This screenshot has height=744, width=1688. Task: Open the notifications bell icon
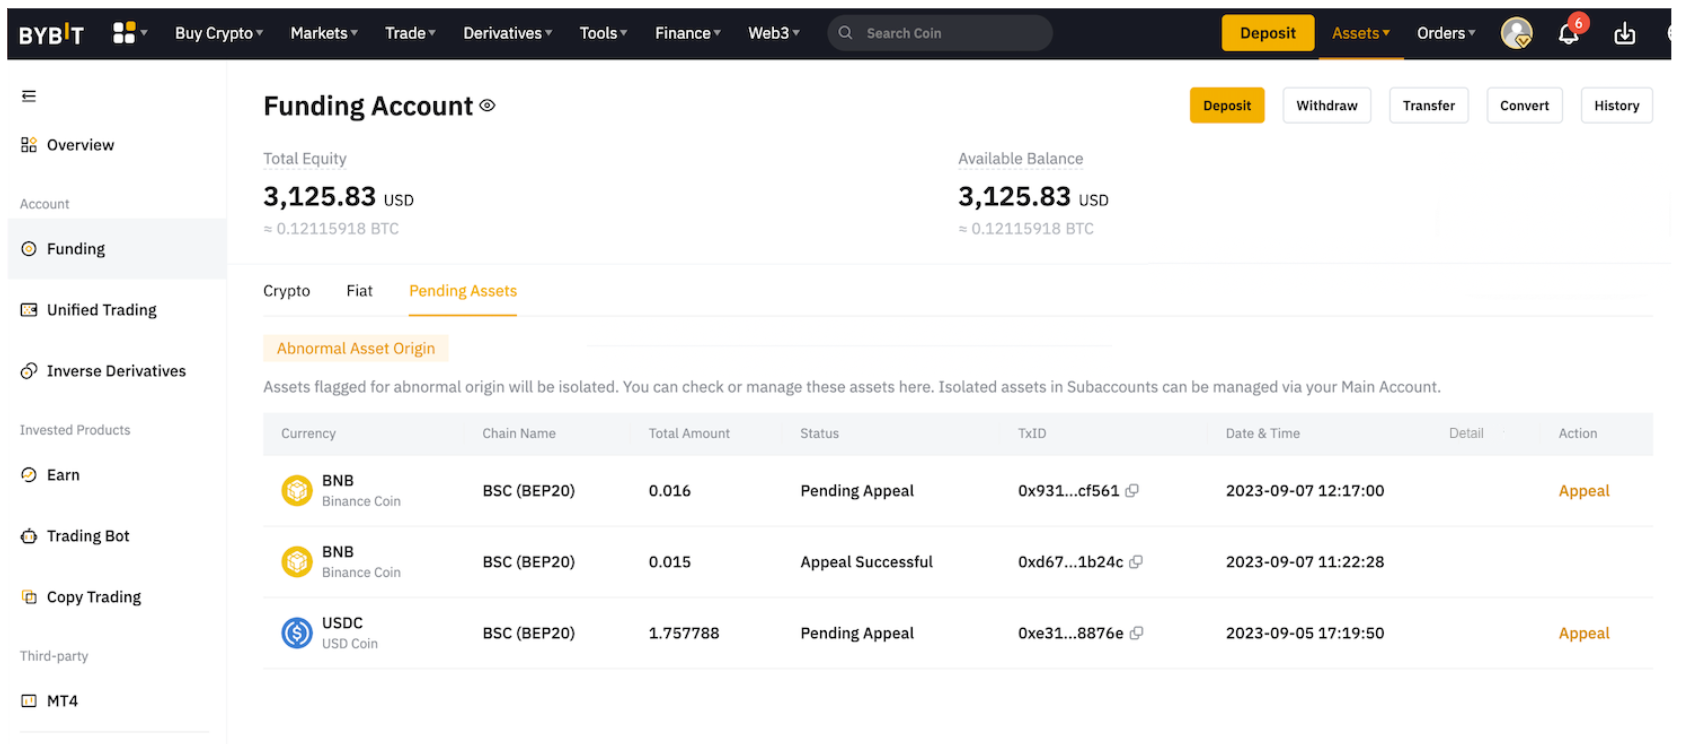[1567, 34]
